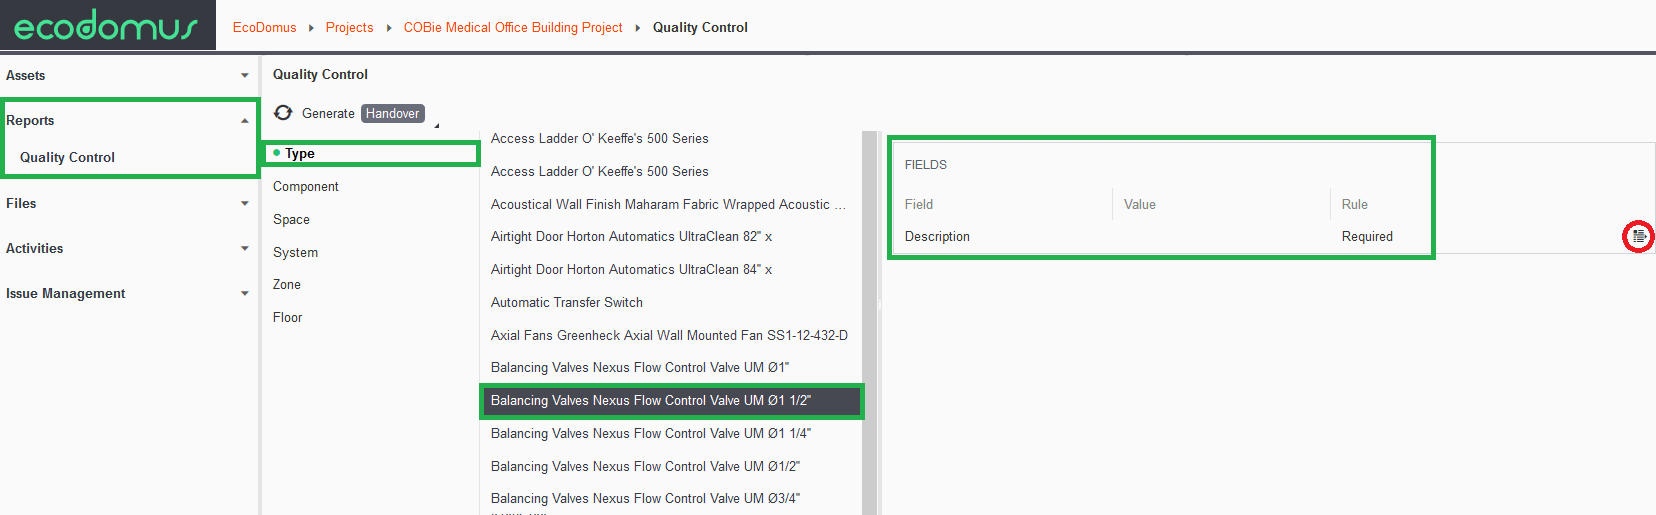Expand the Activities sidebar section
Image resolution: width=1656 pixels, height=515 pixels.
point(245,249)
